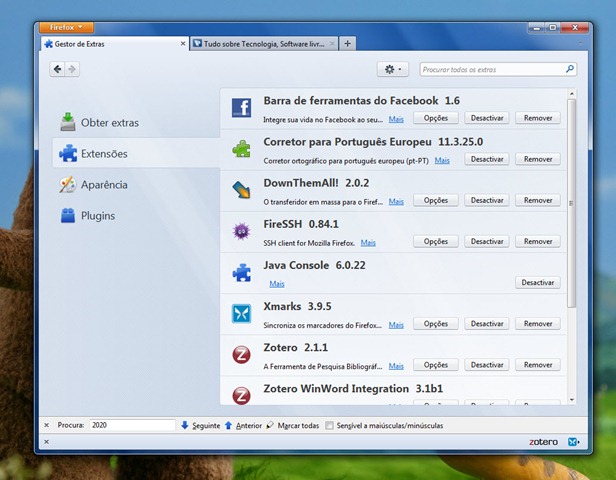Screen dimensions: 616x480
Task: Select Extensões category
Action: 136,154
